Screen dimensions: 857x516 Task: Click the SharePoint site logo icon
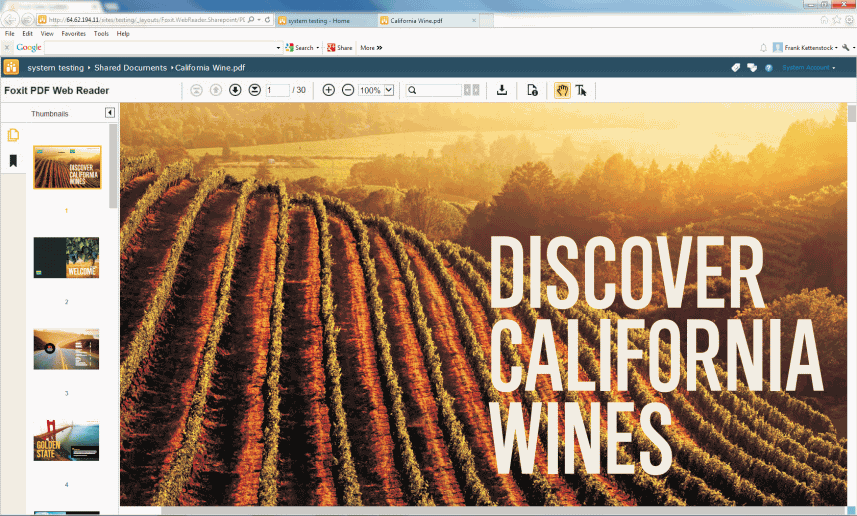pos(11,67)
